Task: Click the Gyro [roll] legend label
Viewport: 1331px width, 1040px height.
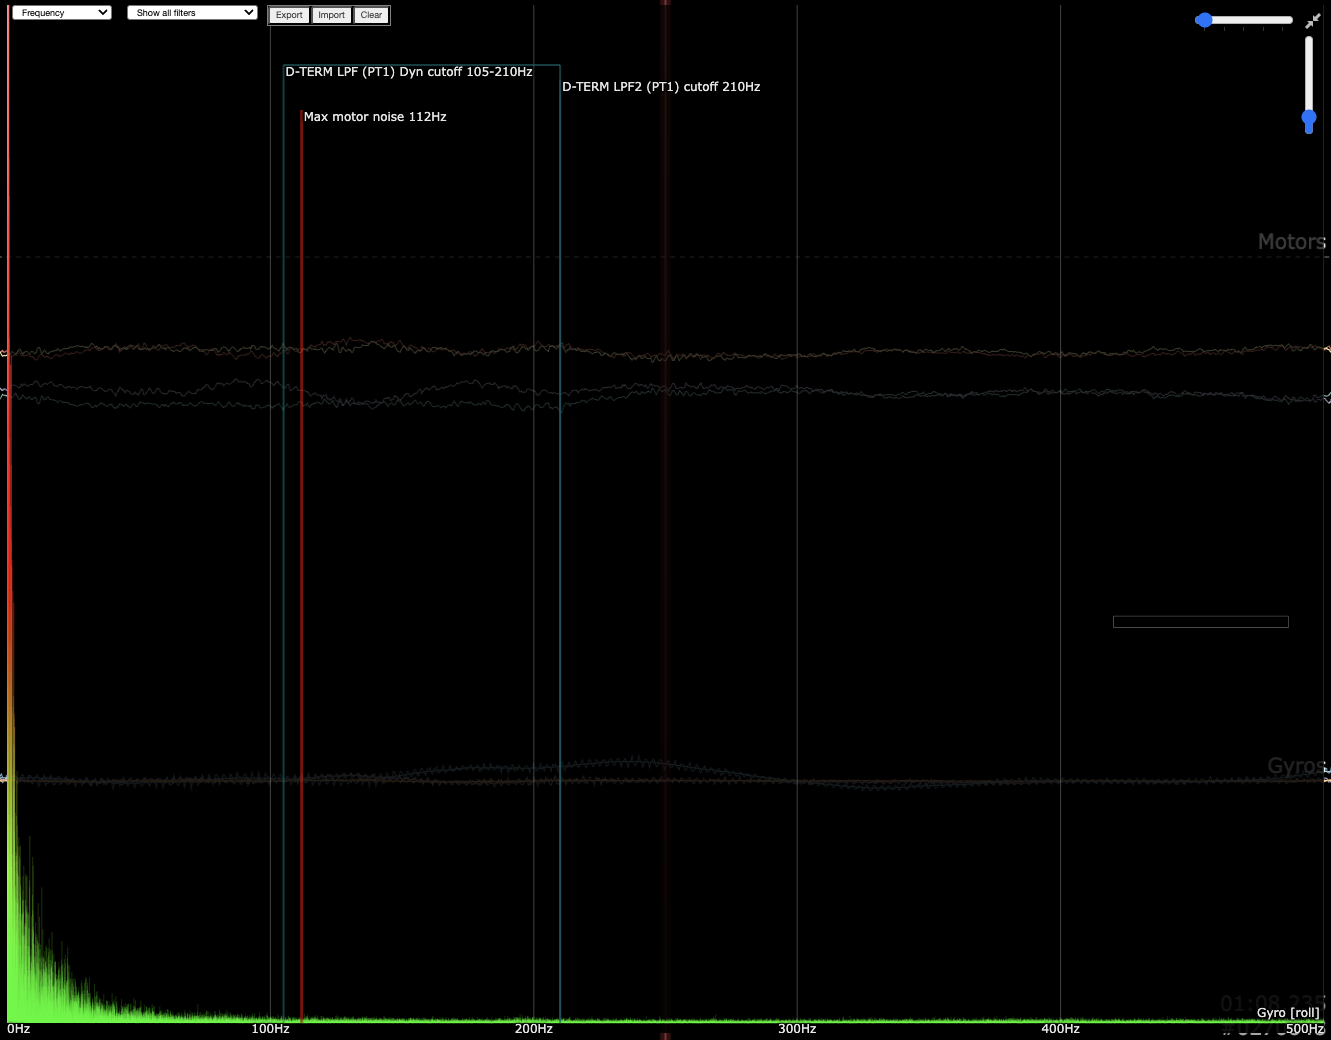Action: 1287,1013
